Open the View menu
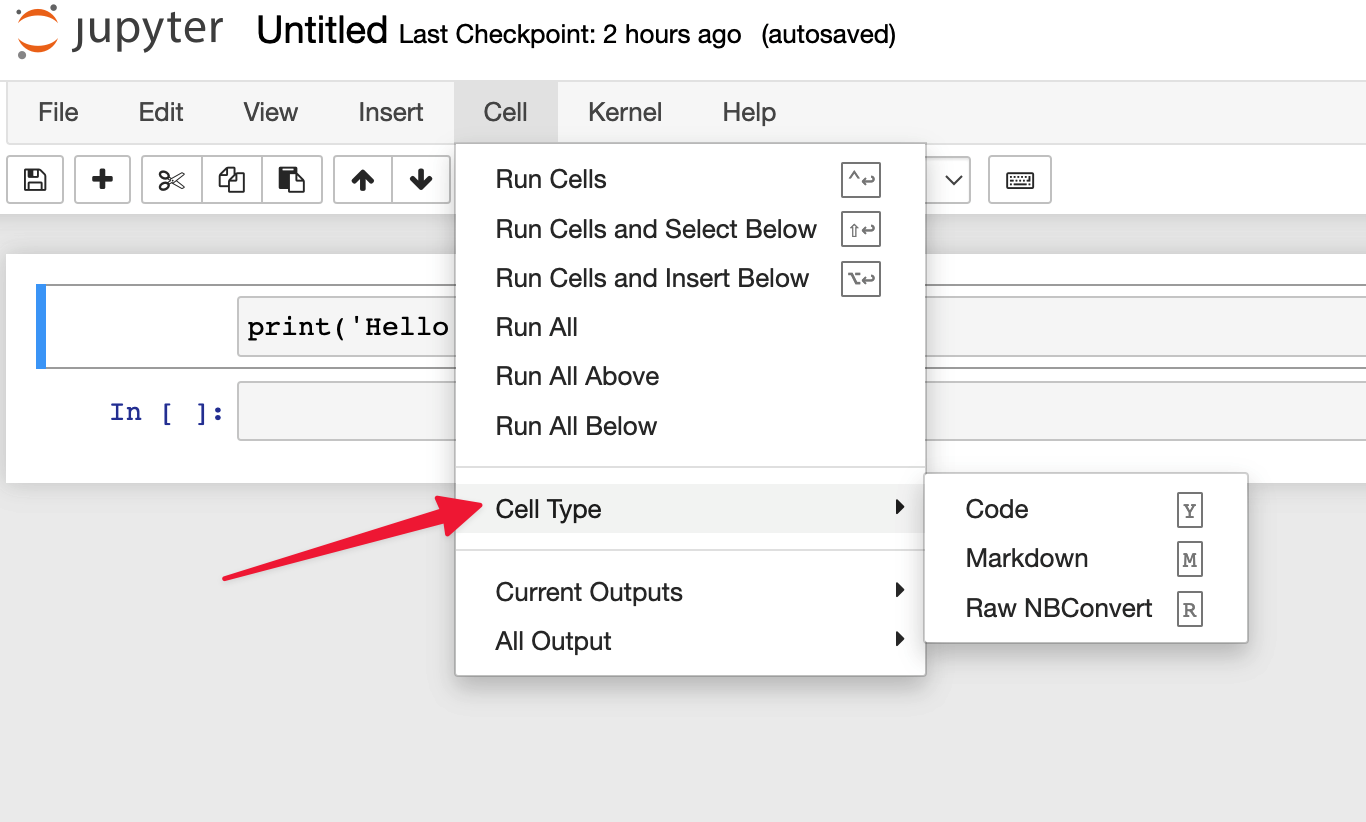Screen dimensions: 1366x822 pyautogui.click(x=271, y=112)
